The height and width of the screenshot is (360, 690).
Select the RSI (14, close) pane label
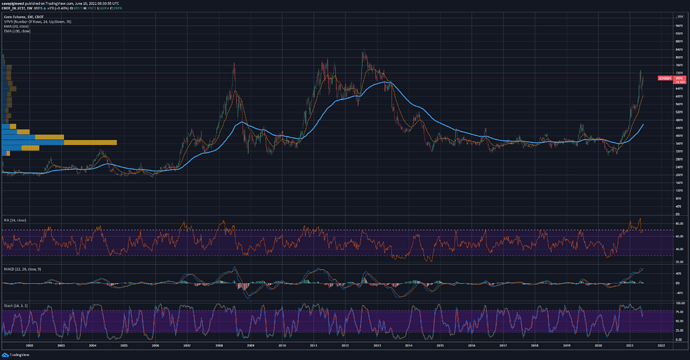click(15, 220)
